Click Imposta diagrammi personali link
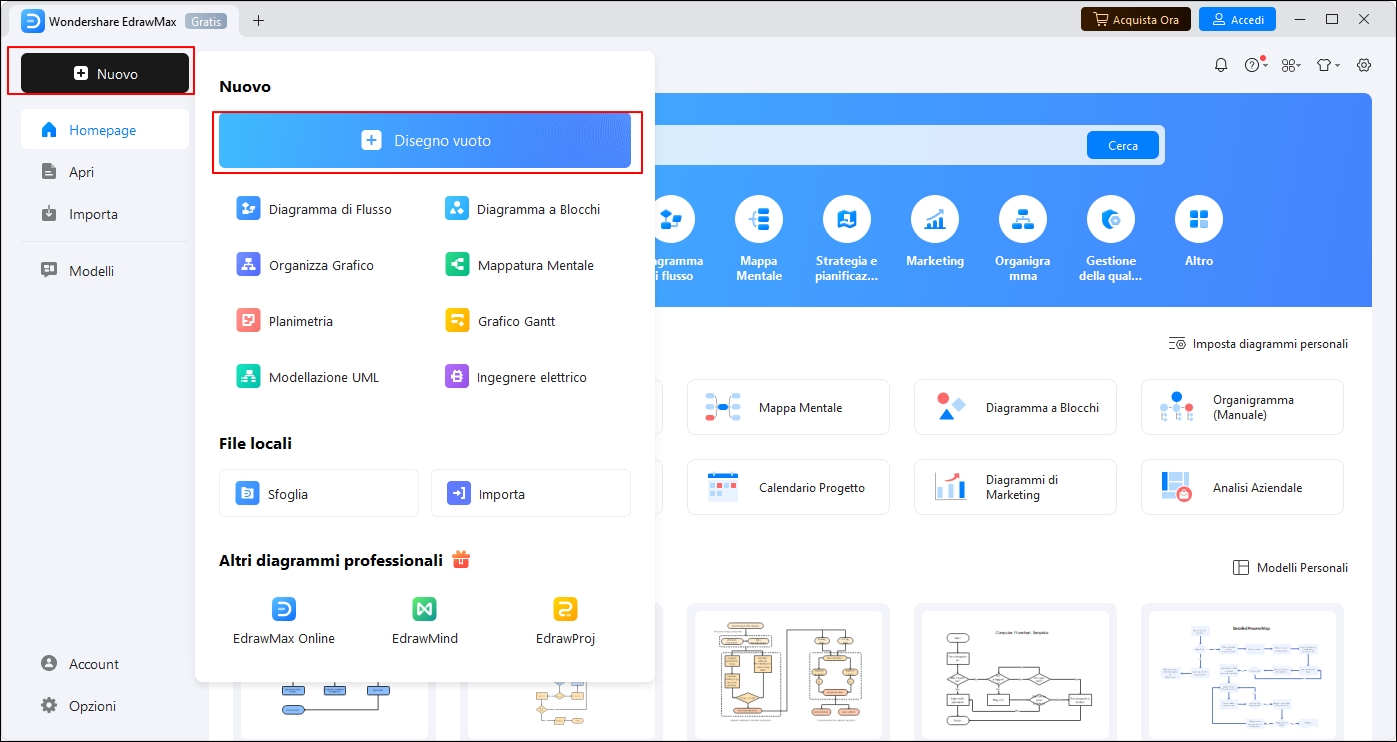The image size is (1397, 742). (x=1258, y=344)
